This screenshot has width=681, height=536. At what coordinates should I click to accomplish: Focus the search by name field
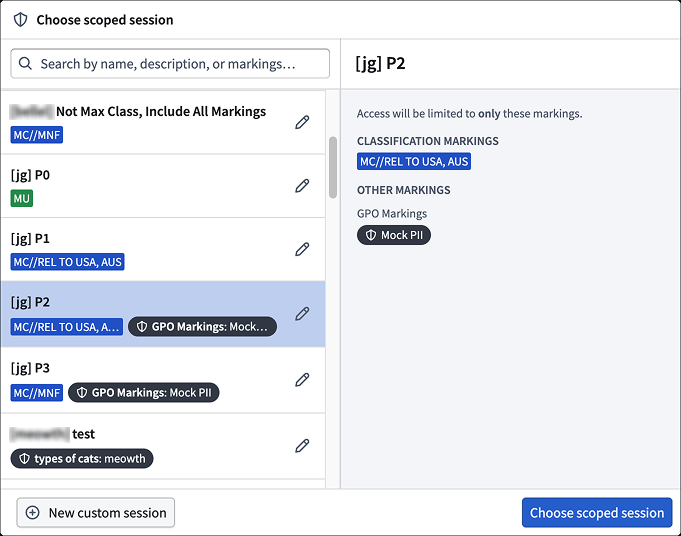point(170,63)
